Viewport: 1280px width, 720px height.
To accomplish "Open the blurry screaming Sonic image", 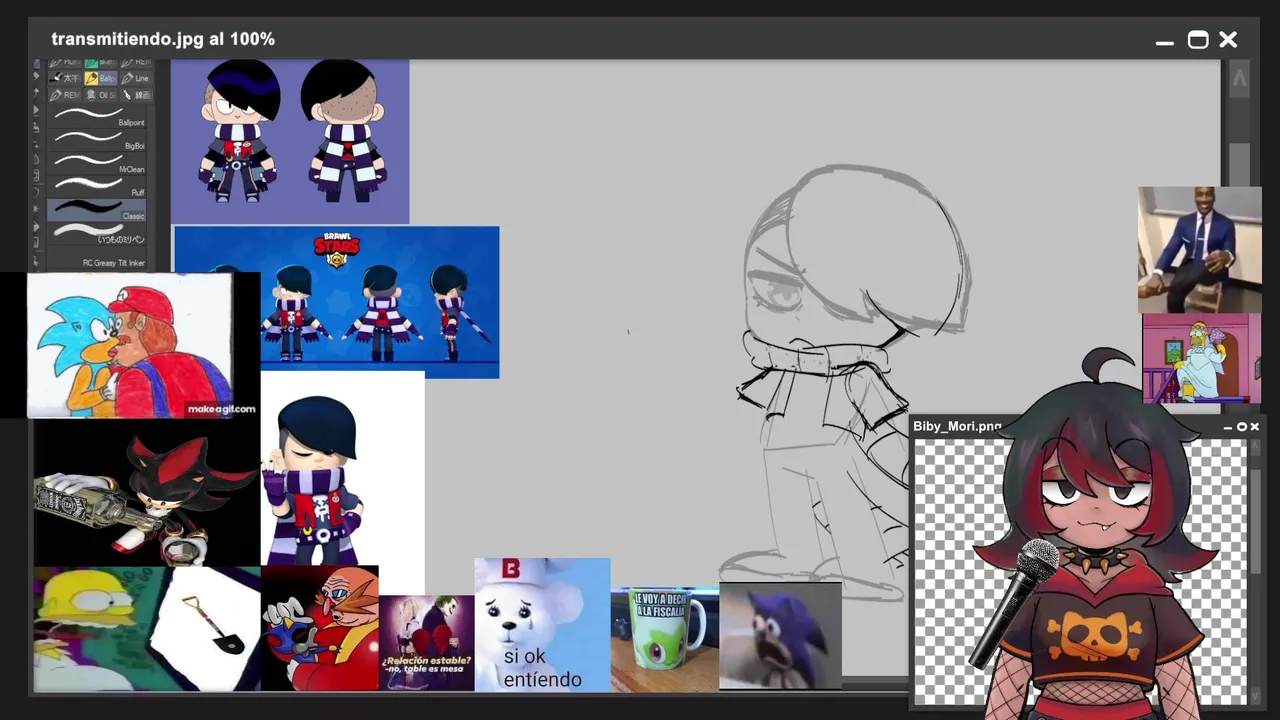I will click(x=780, y=636).
